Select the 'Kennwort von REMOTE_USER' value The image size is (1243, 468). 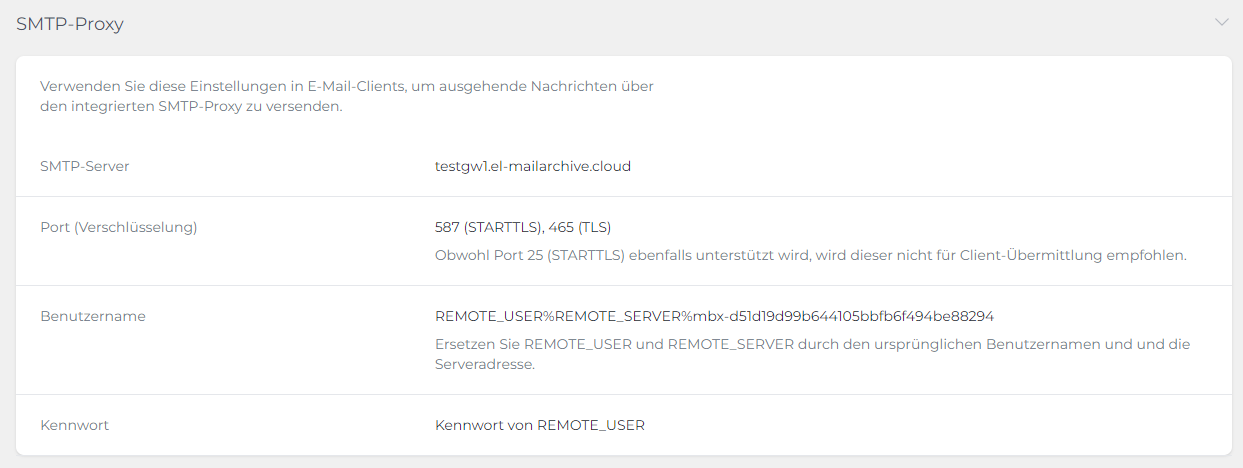pos(539,425)
